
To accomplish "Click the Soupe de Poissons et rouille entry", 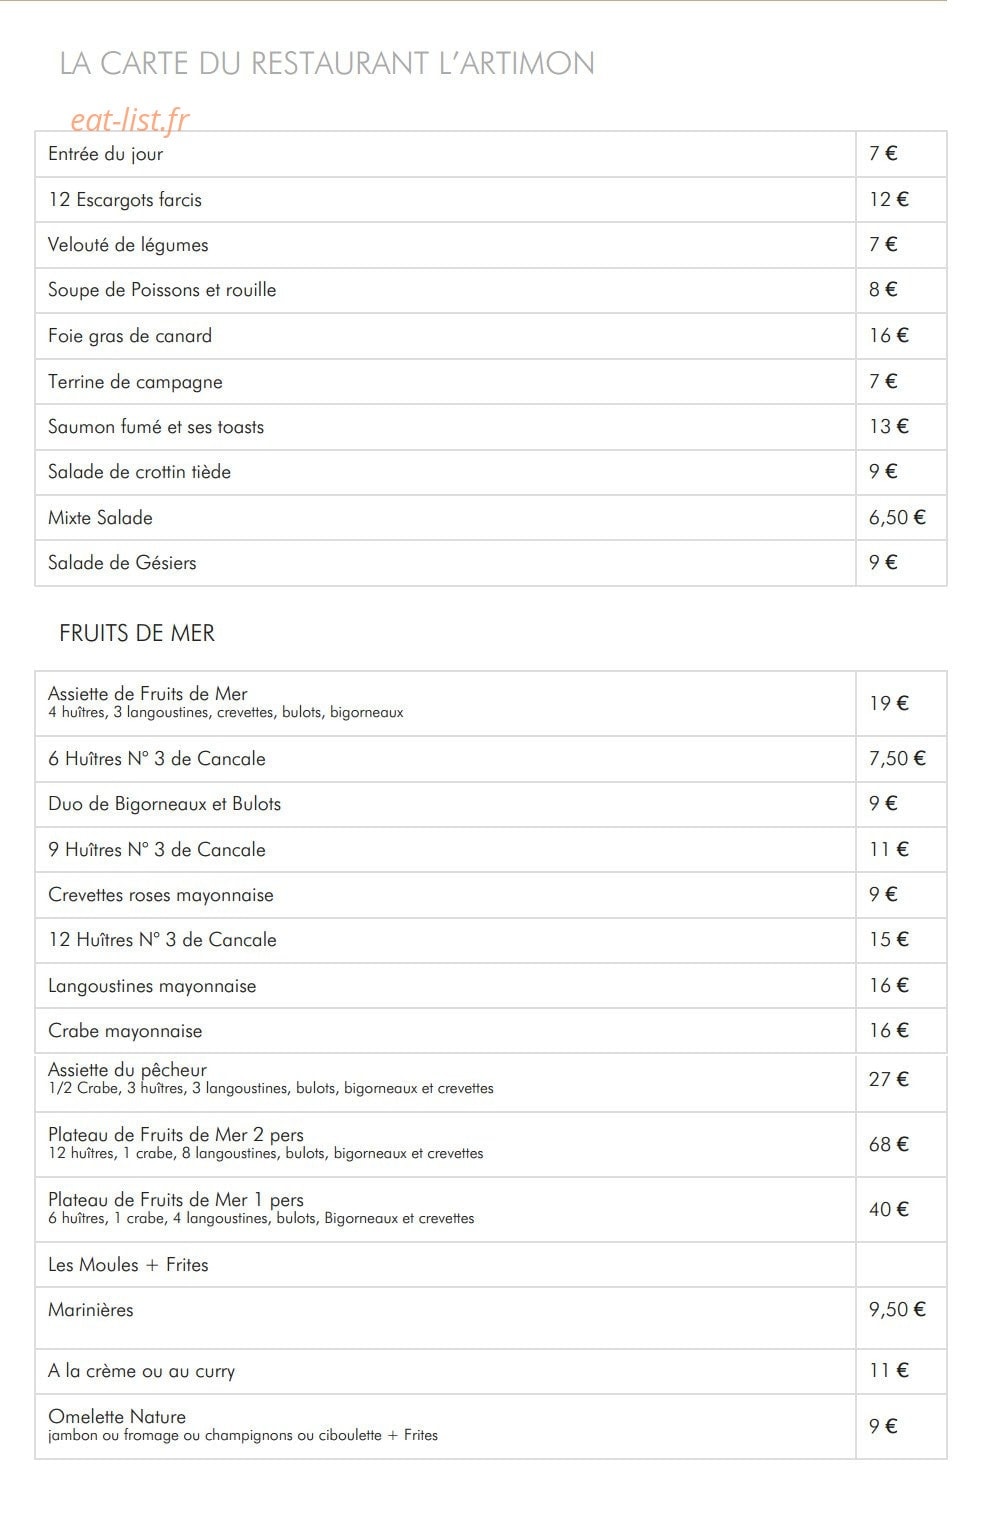I will (162, 290).
